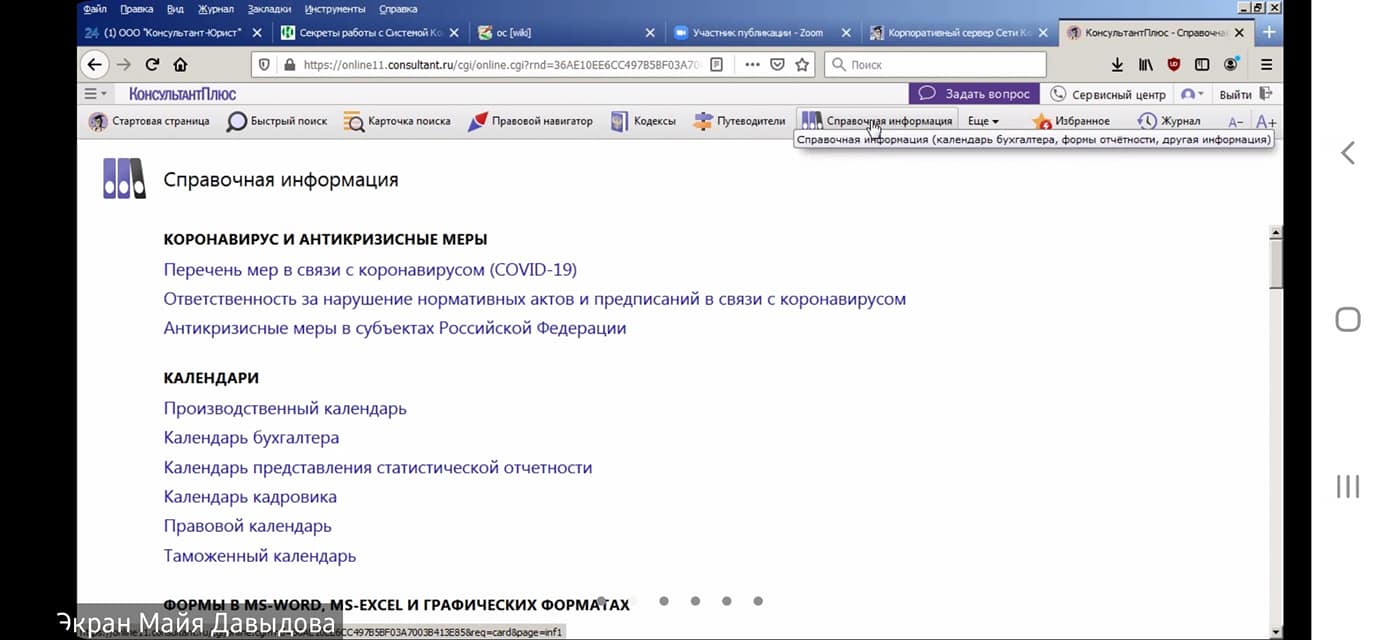
Task: Expand the Еще dropdown in the toolbar
Action: pyautogui.click(x=983, y=121)
